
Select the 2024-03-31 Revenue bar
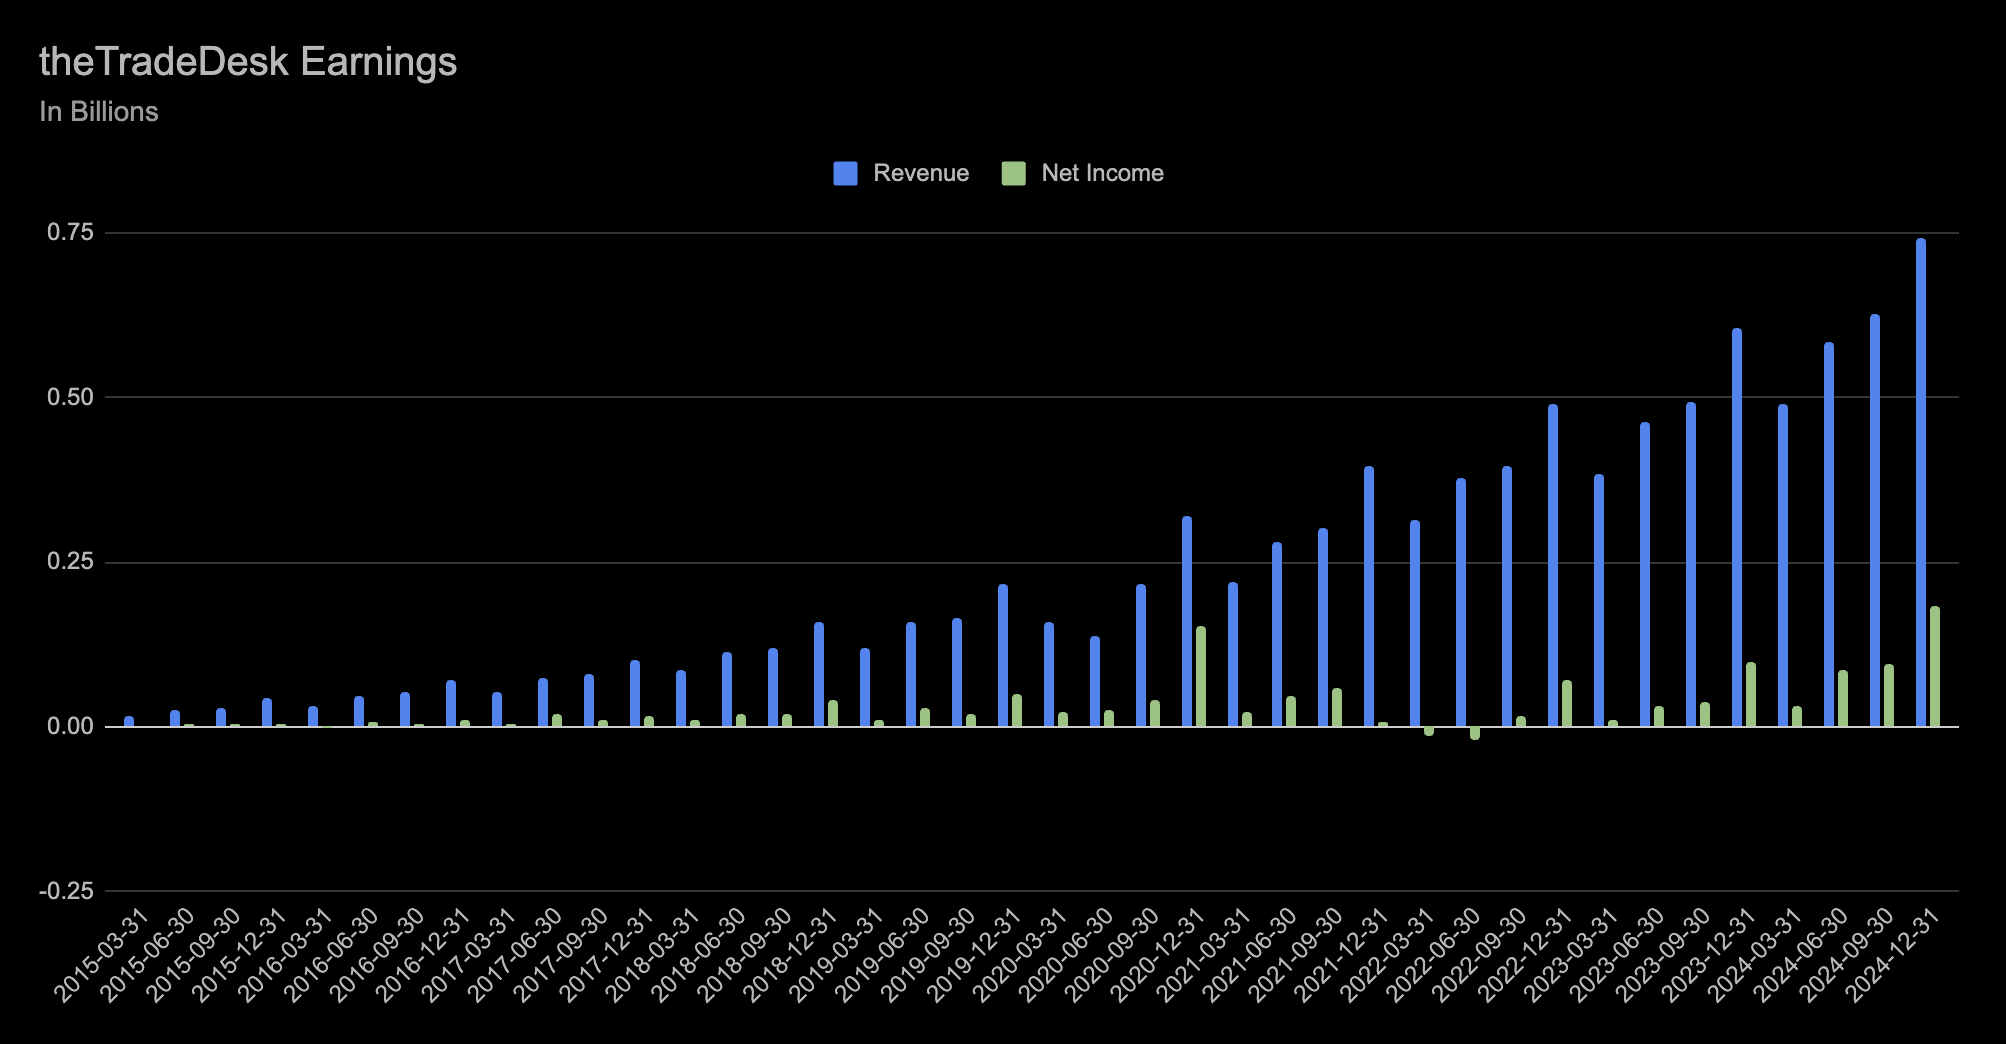[x=1783, y=565]
